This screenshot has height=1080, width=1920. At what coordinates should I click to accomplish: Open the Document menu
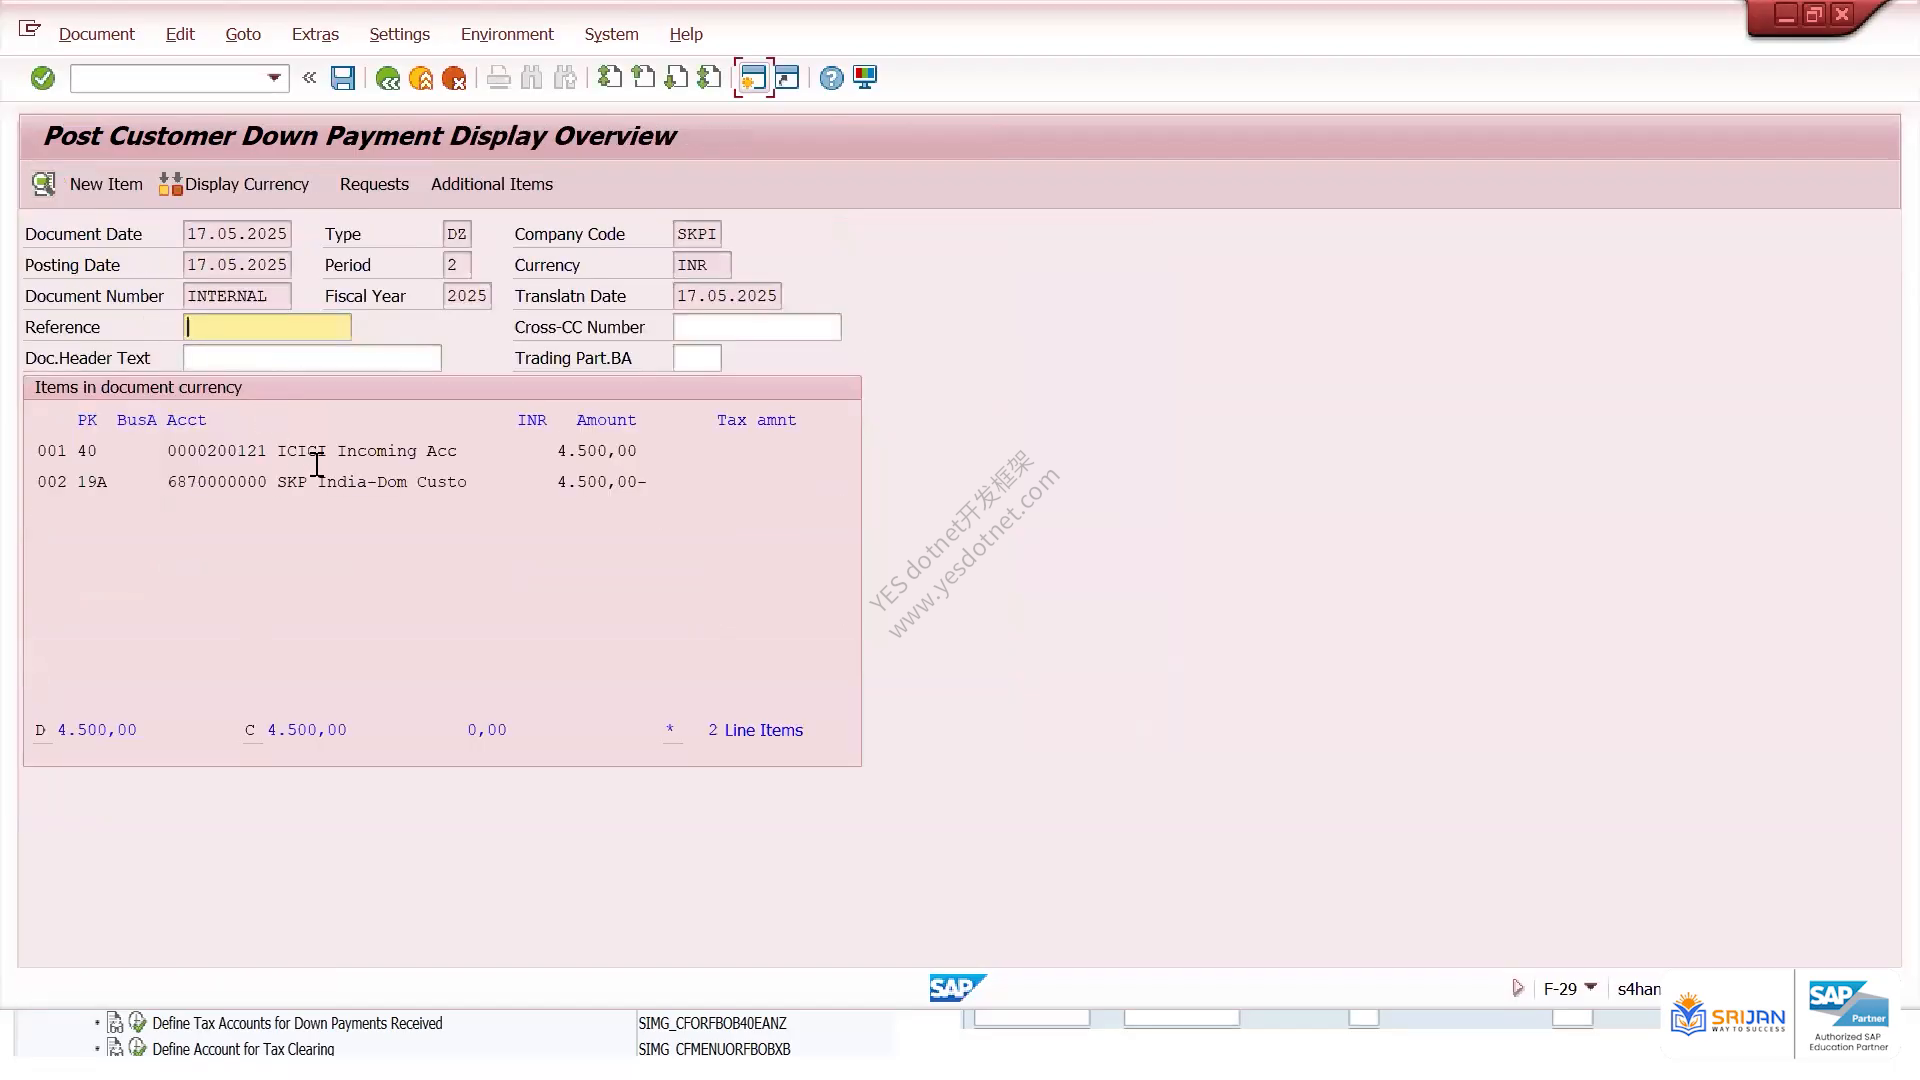pyautogui.click(x=96, y=34)
